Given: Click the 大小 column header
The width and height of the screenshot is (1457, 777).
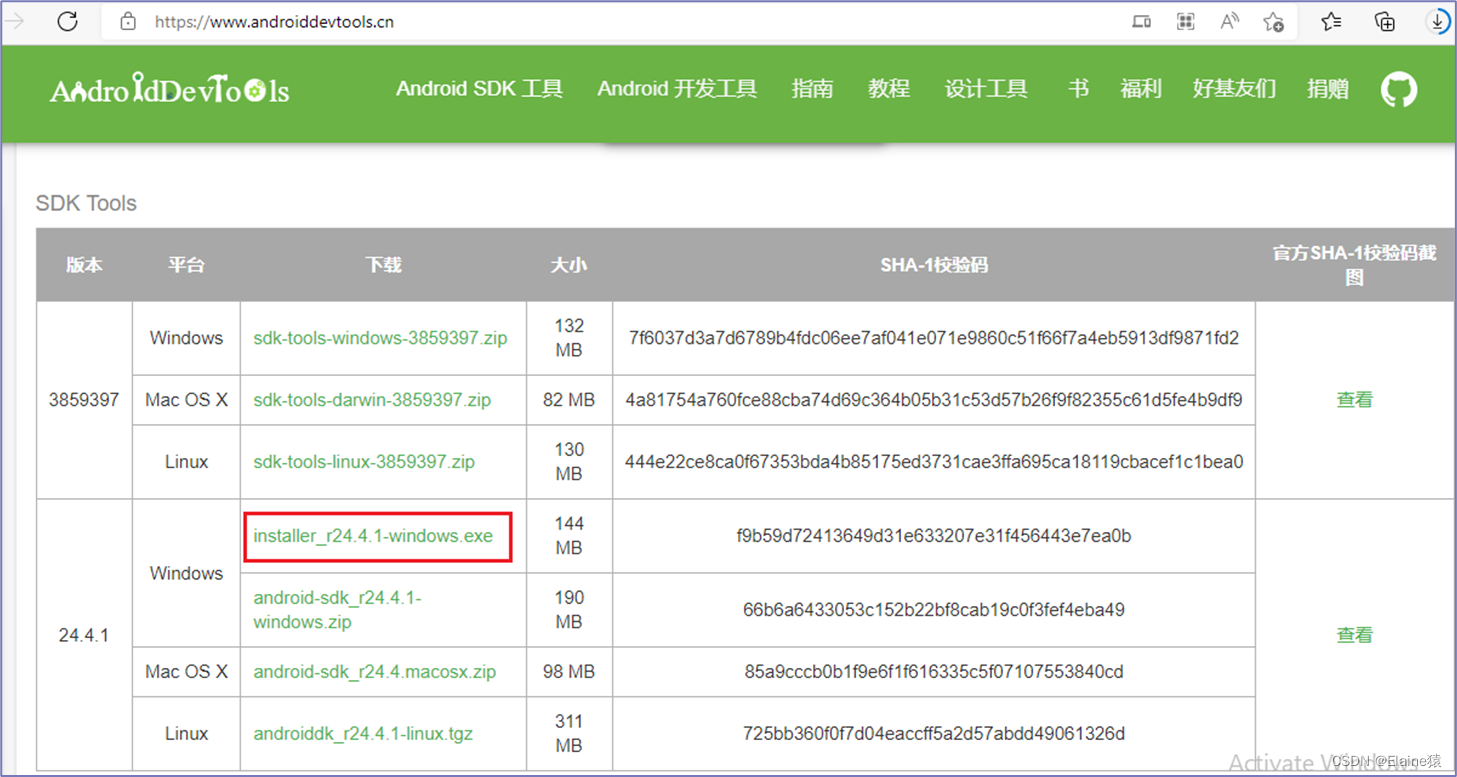Looking at the screenshot, I should (x=569, y=265).
